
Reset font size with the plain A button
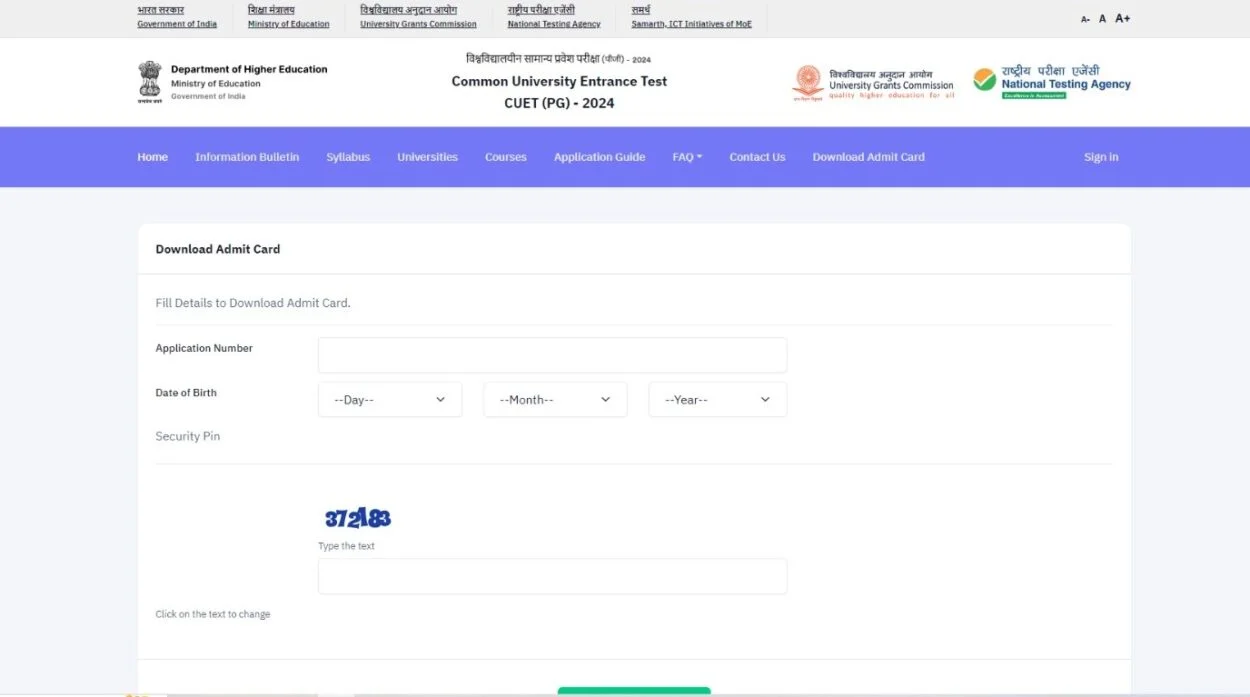coord(1102,18)
